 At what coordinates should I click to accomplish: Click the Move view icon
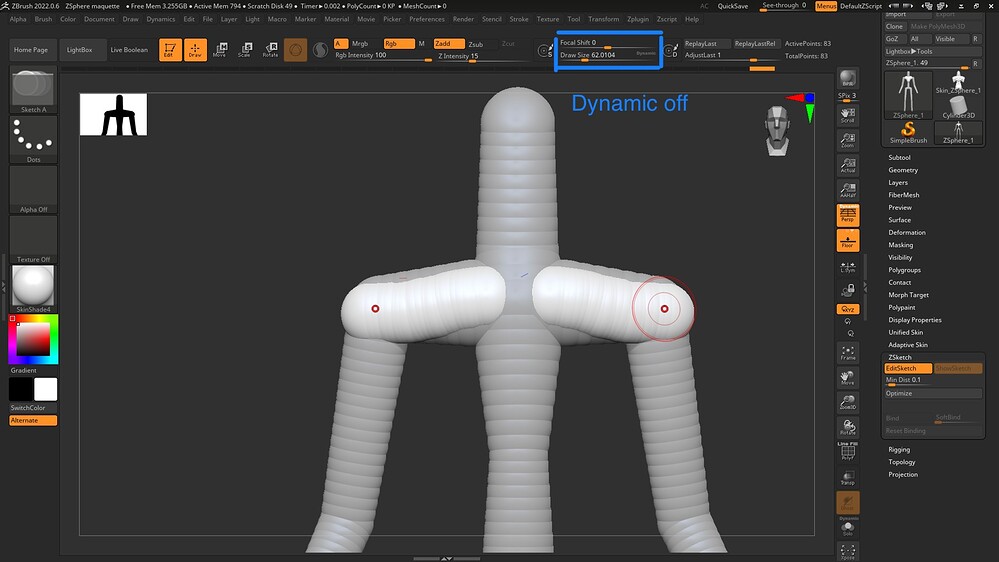pos(847,377)
